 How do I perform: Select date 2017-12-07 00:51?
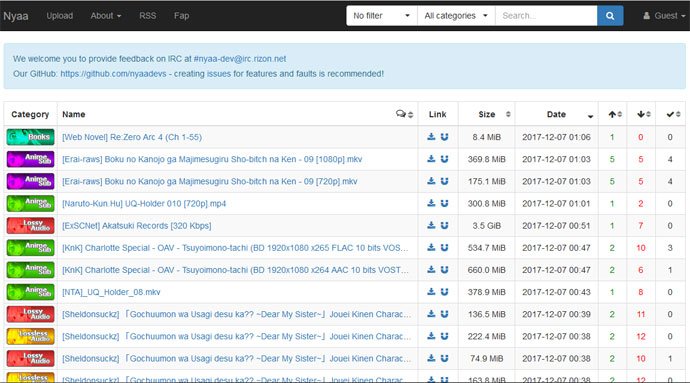[x=556, y=225]
